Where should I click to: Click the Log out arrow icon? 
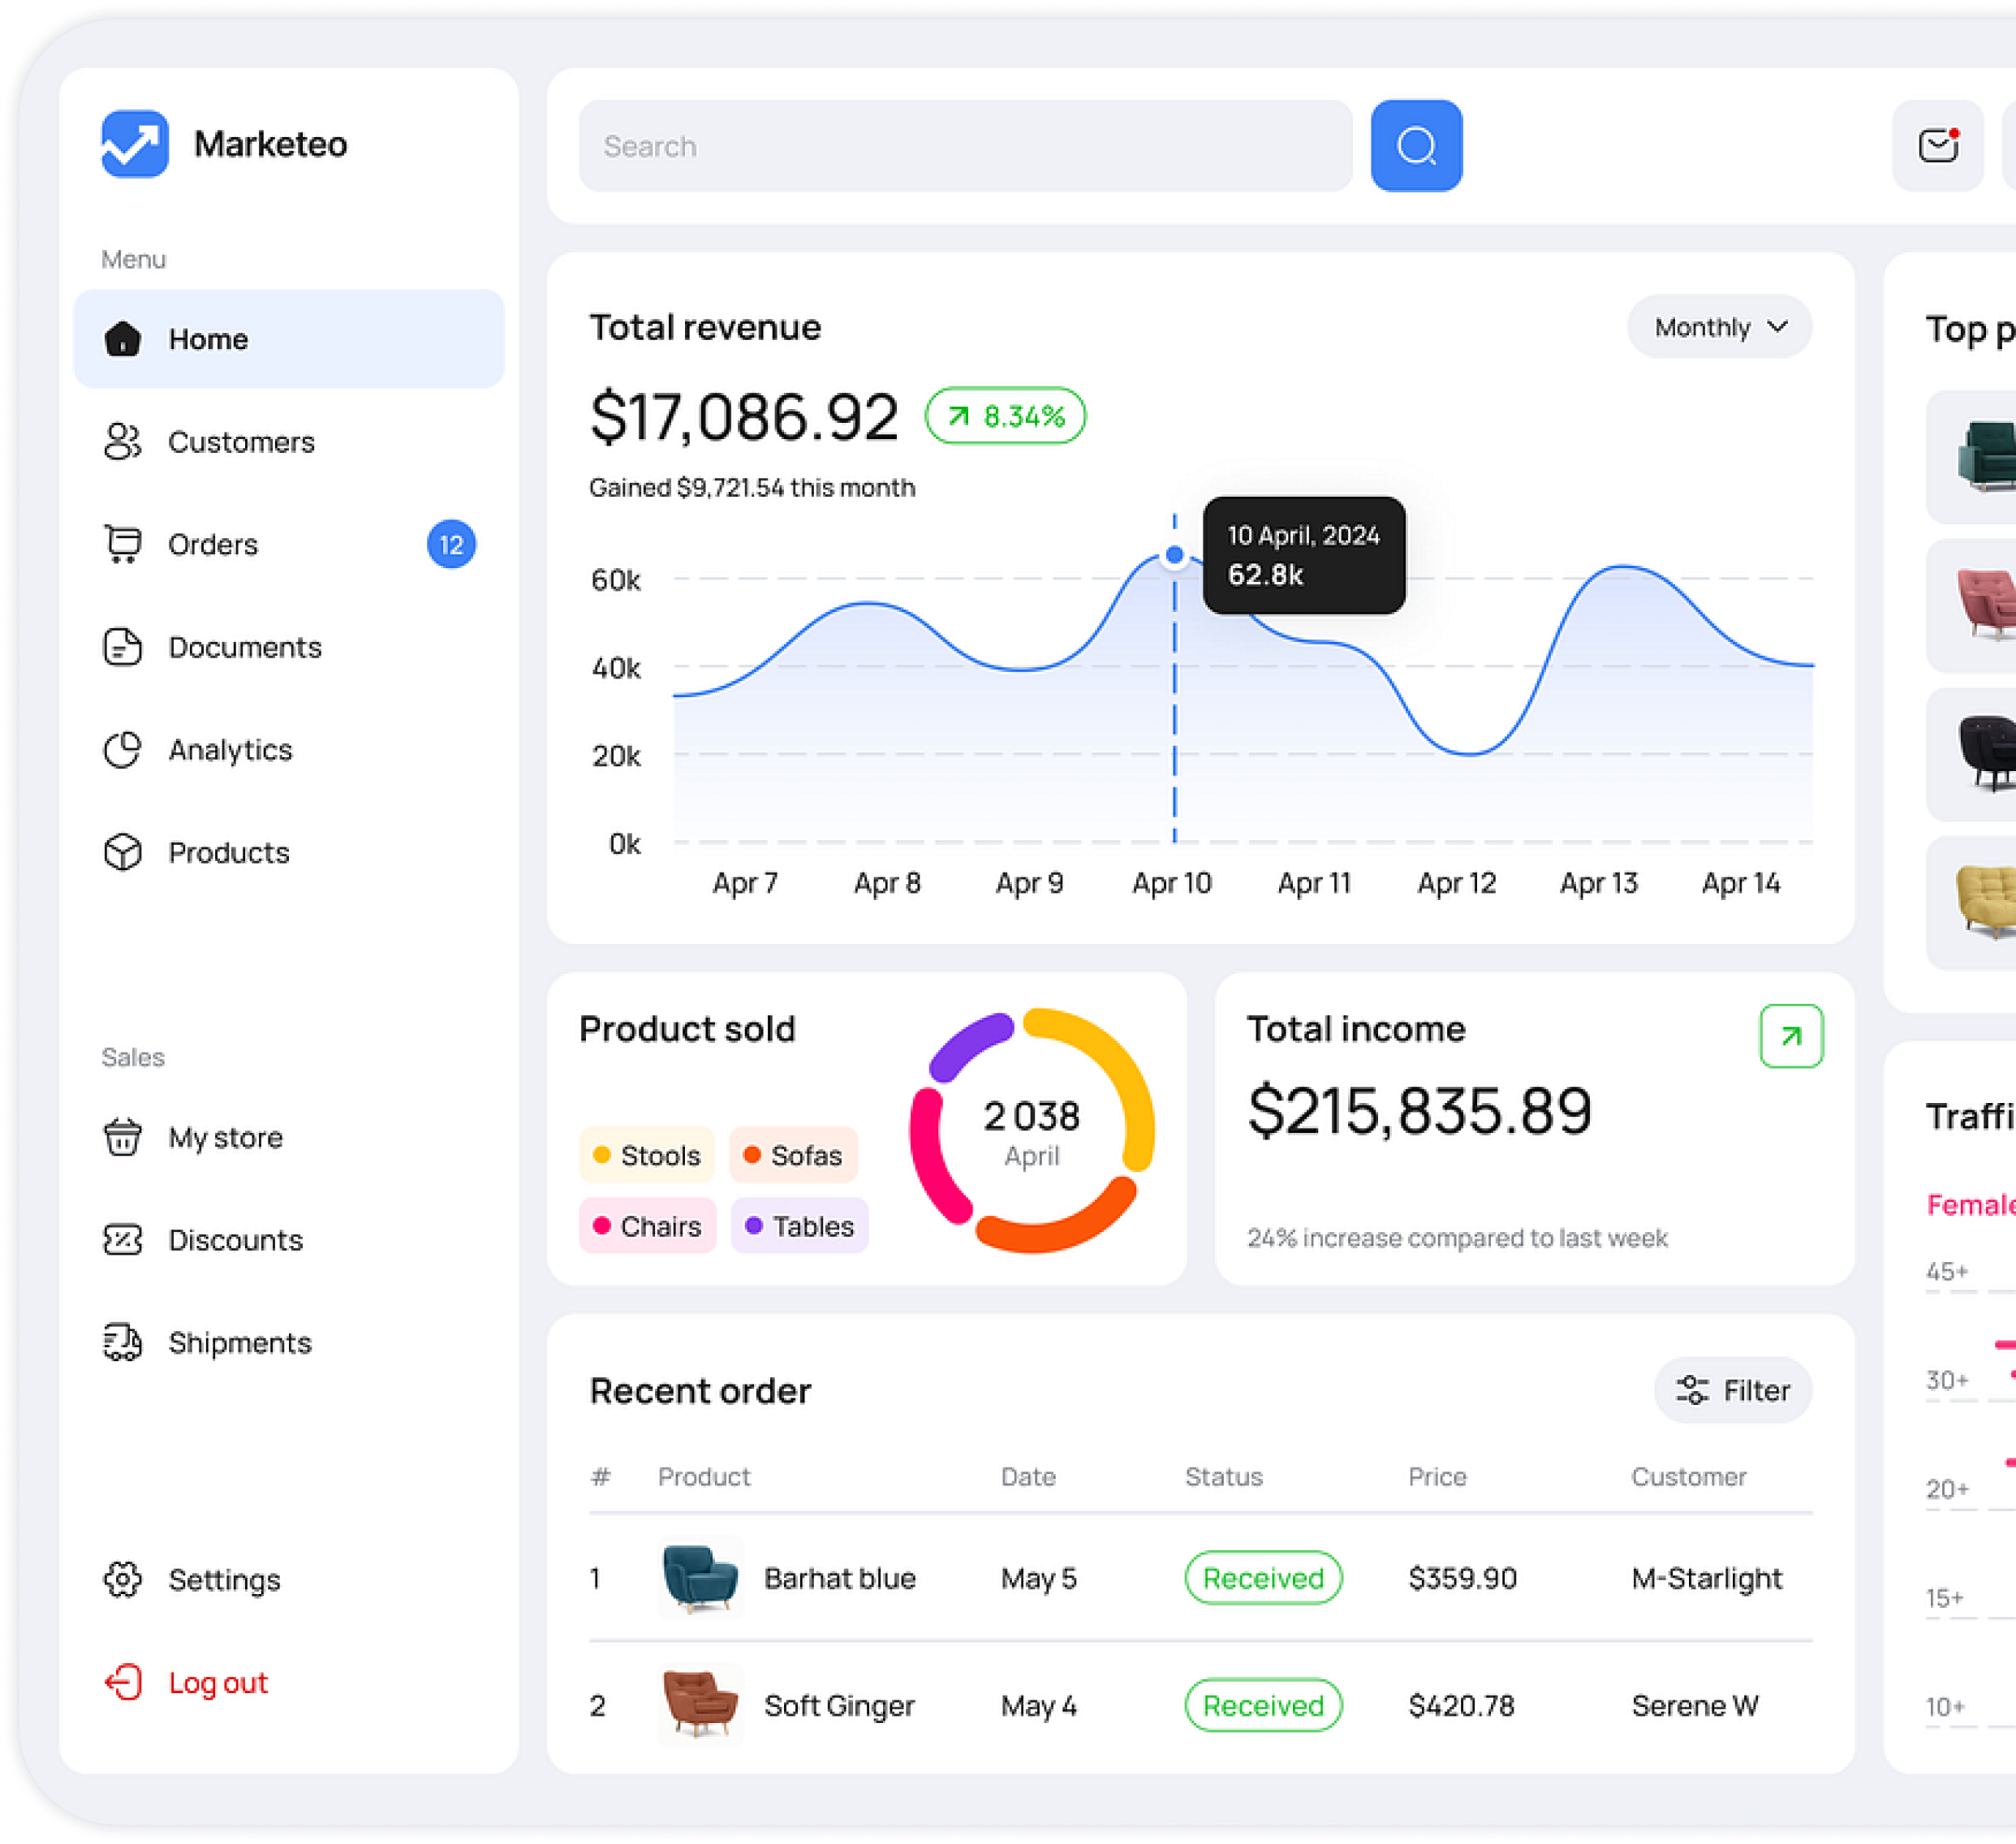point(123,1682)
